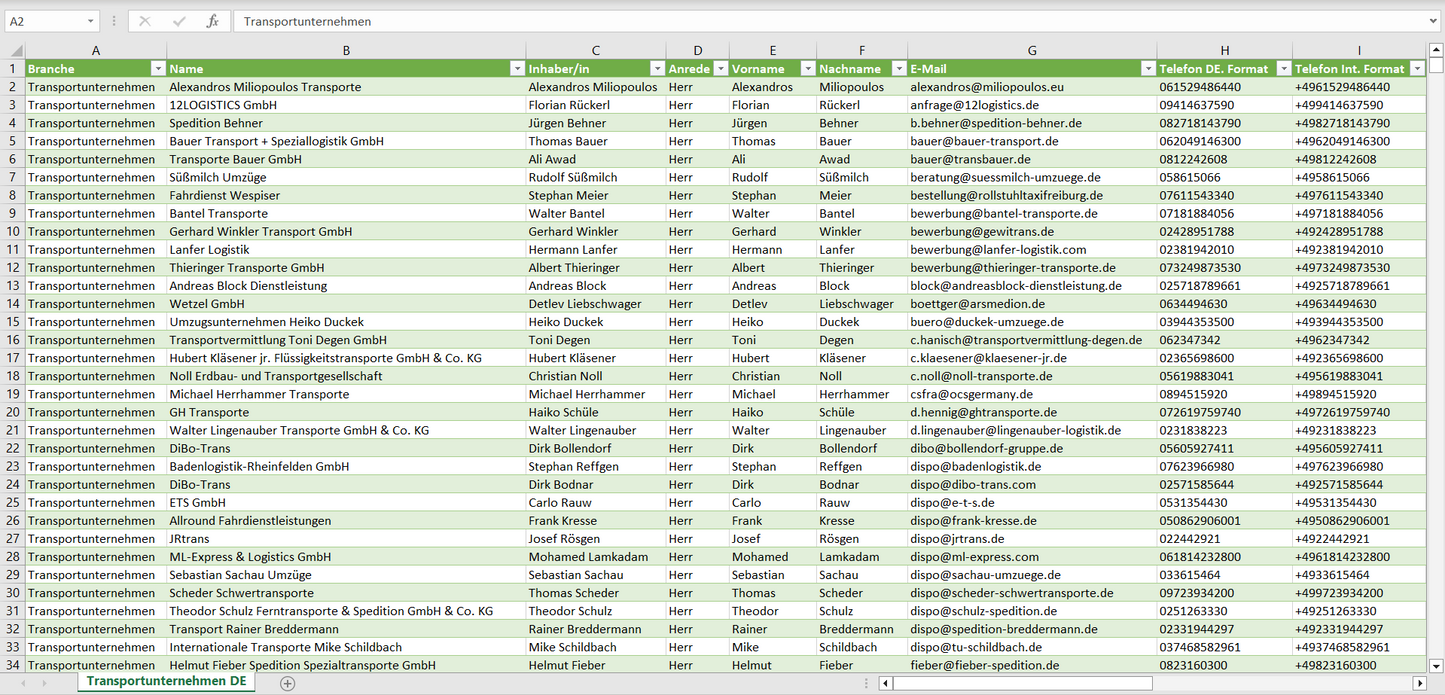The height and width of the screenshot is (695, 1445).
Task: Open the Branche column filter dropdown
Action: click(x=157, y=69)
